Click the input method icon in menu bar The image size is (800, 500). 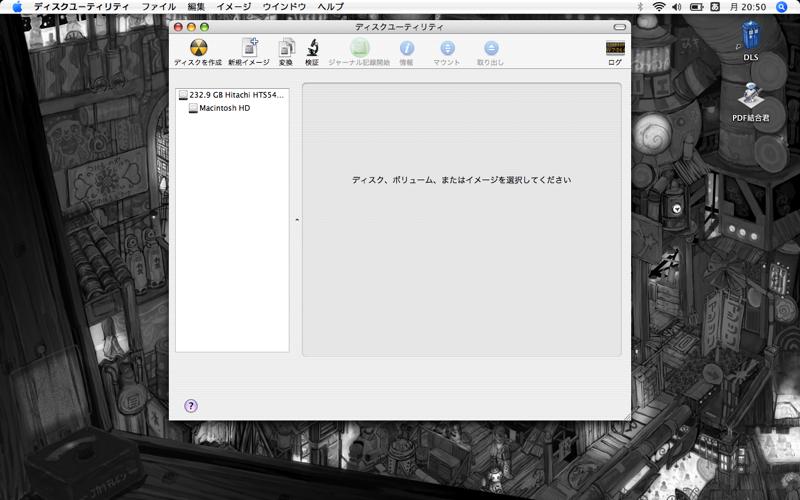point(715,7)
